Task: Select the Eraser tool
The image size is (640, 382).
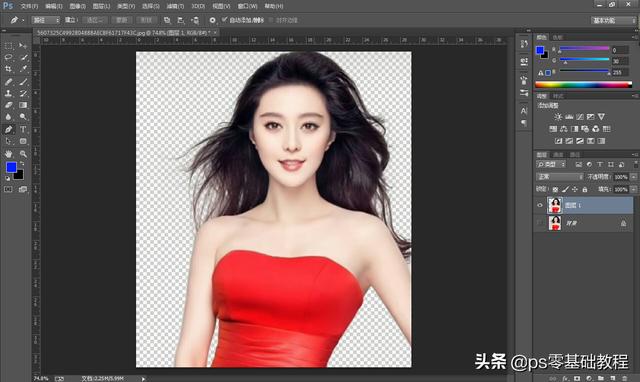Action: (8, 105)
